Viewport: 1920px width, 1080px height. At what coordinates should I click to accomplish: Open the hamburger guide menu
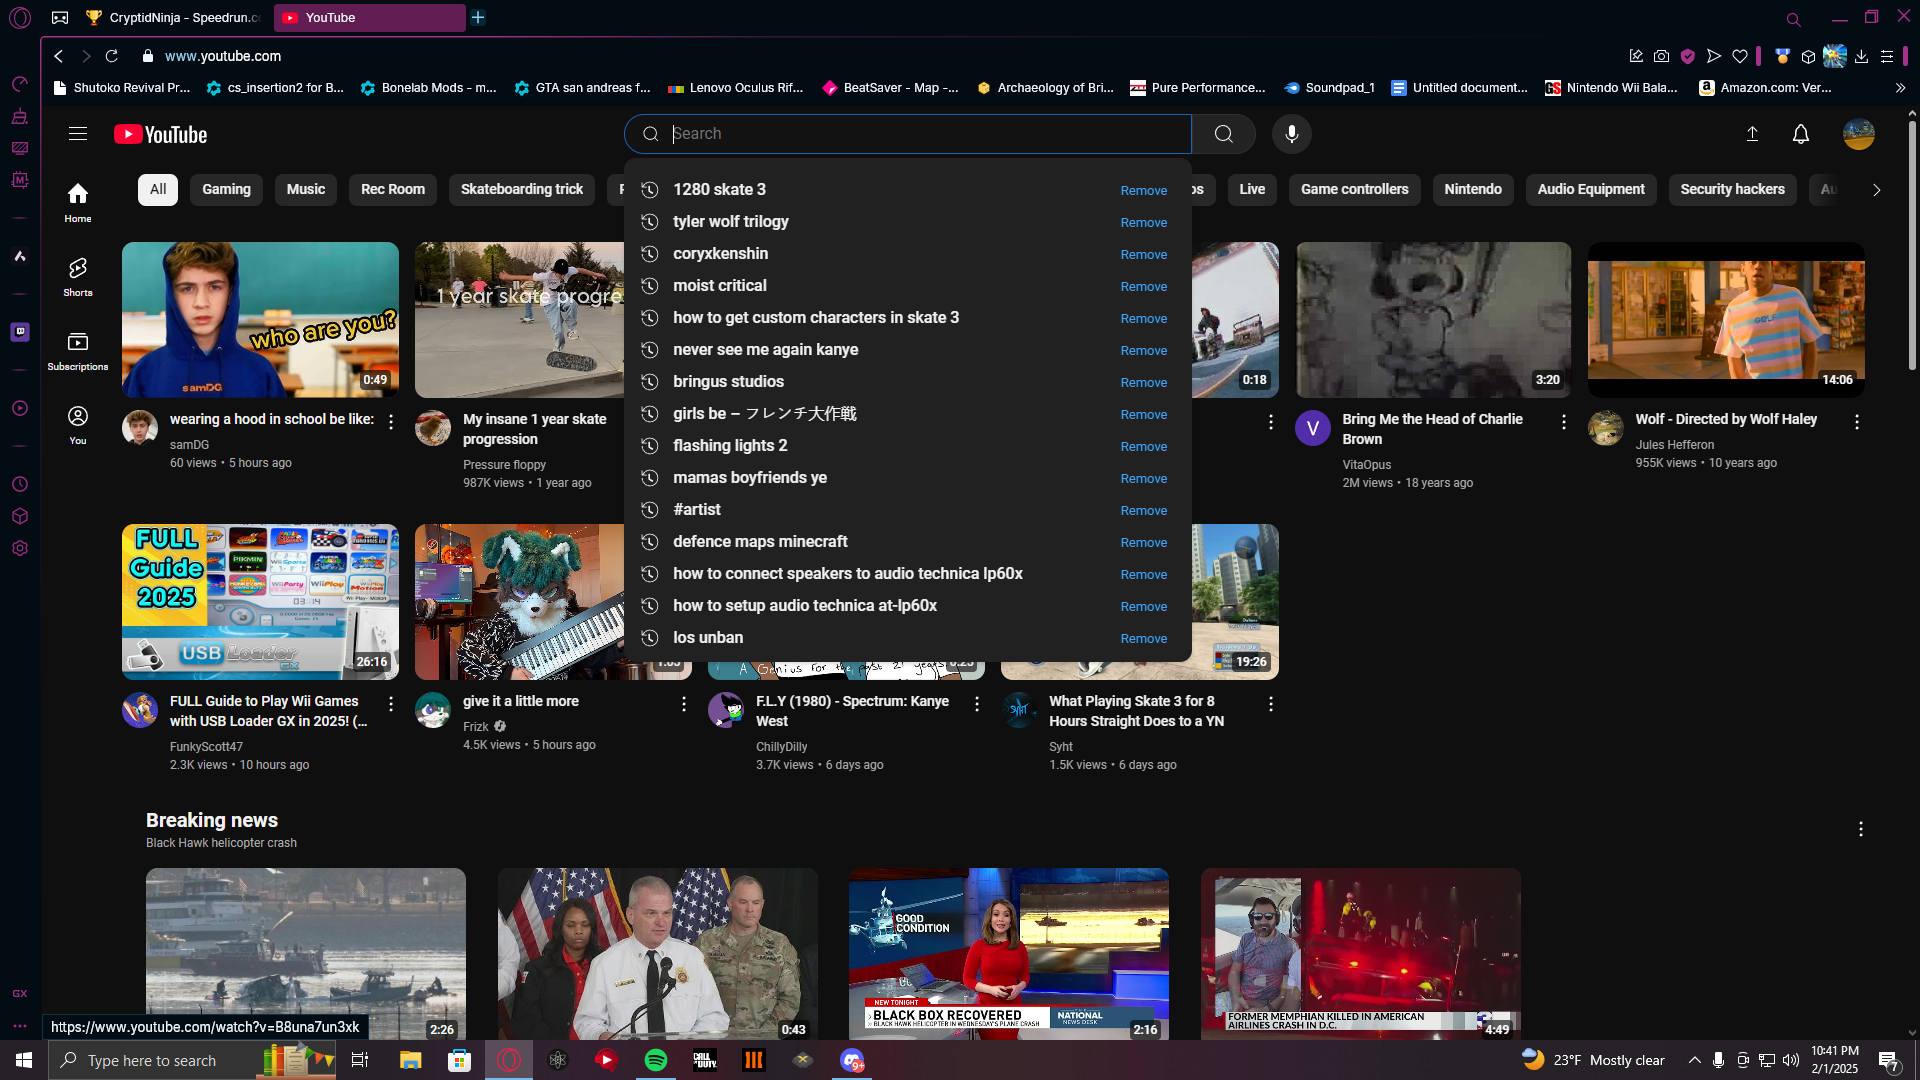point(78,134)
